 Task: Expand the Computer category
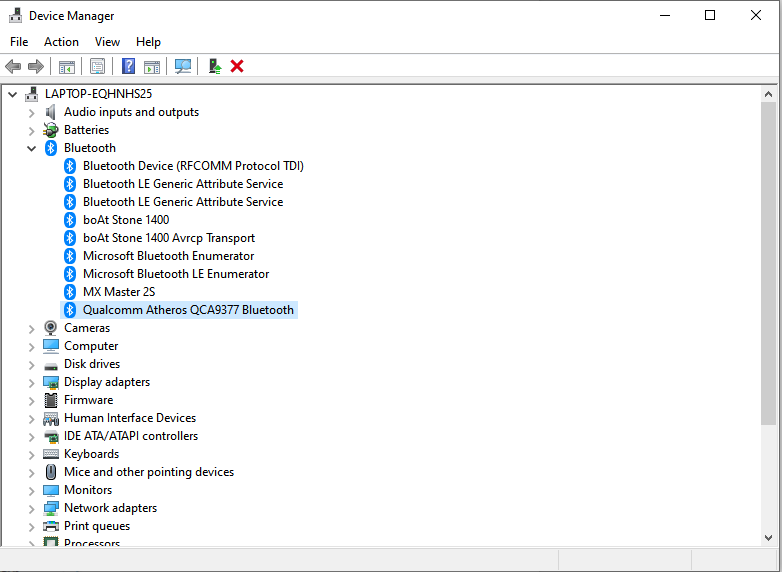(x=31, y=347)
